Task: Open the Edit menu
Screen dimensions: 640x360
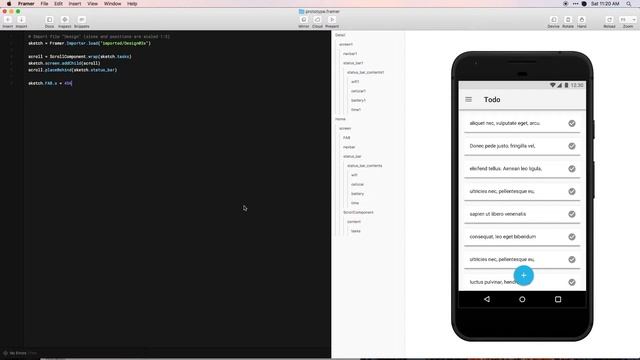Action: coord(58,4)
